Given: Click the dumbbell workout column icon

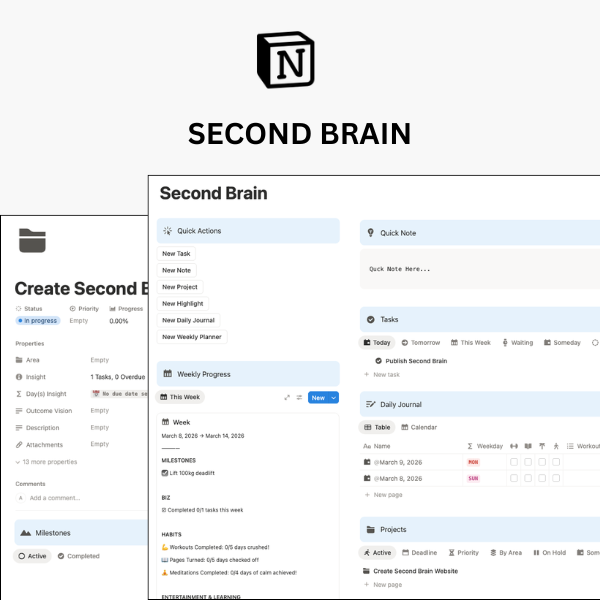Looking at the screenshot, I should [514, 446].
